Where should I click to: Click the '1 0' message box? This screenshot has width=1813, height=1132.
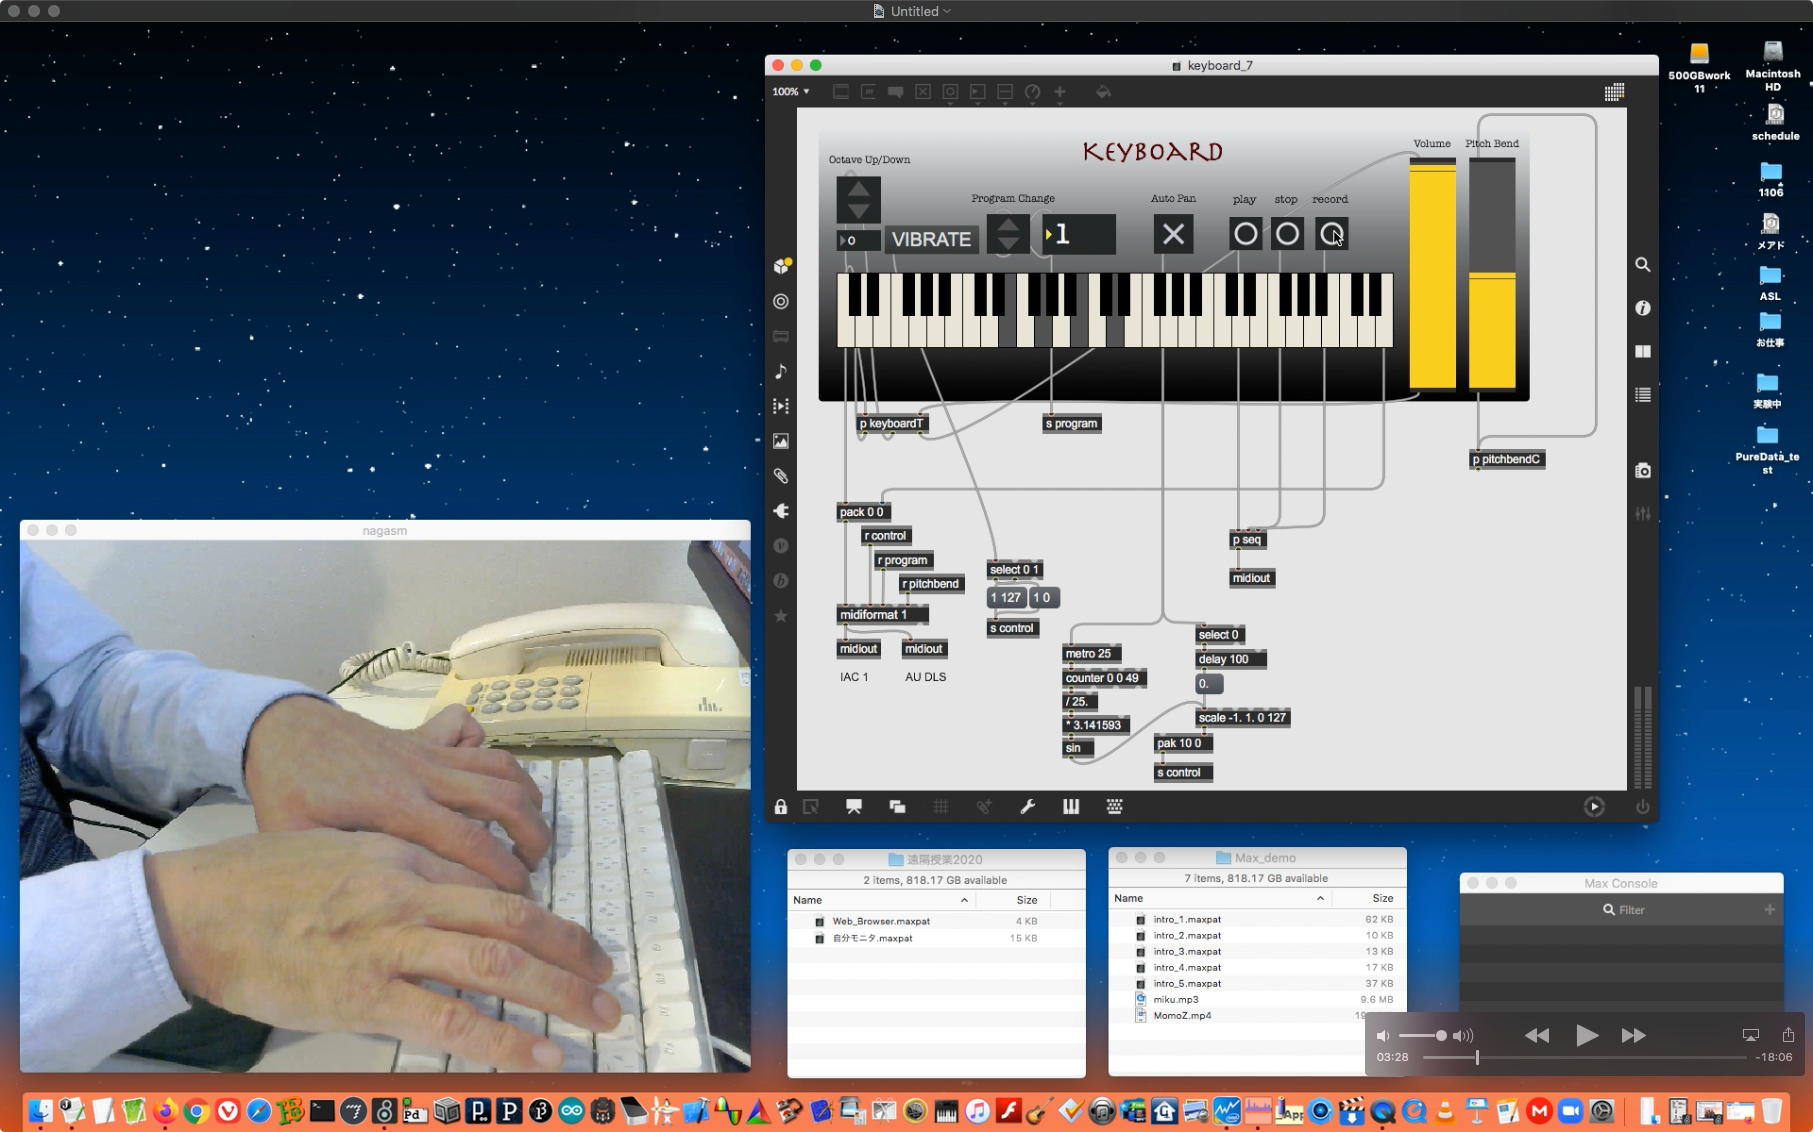(x=1042, y=598)
